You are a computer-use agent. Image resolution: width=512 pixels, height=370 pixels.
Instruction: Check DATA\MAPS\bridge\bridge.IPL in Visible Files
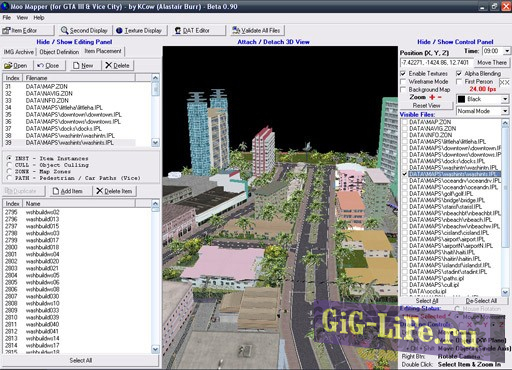(x=405, y=200)
